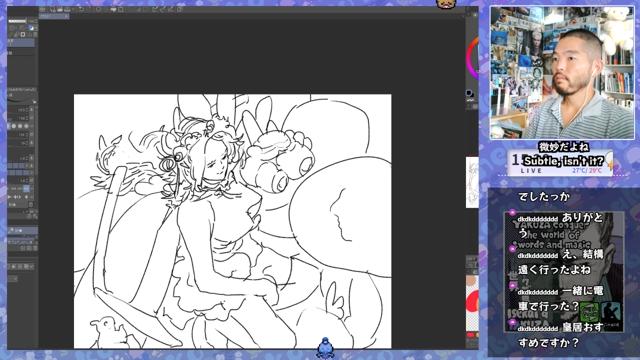Click the Fill bucket icon in the command bar
Image resolution: width=640 pixels, height=360 pixels.
tap(114, 9)
